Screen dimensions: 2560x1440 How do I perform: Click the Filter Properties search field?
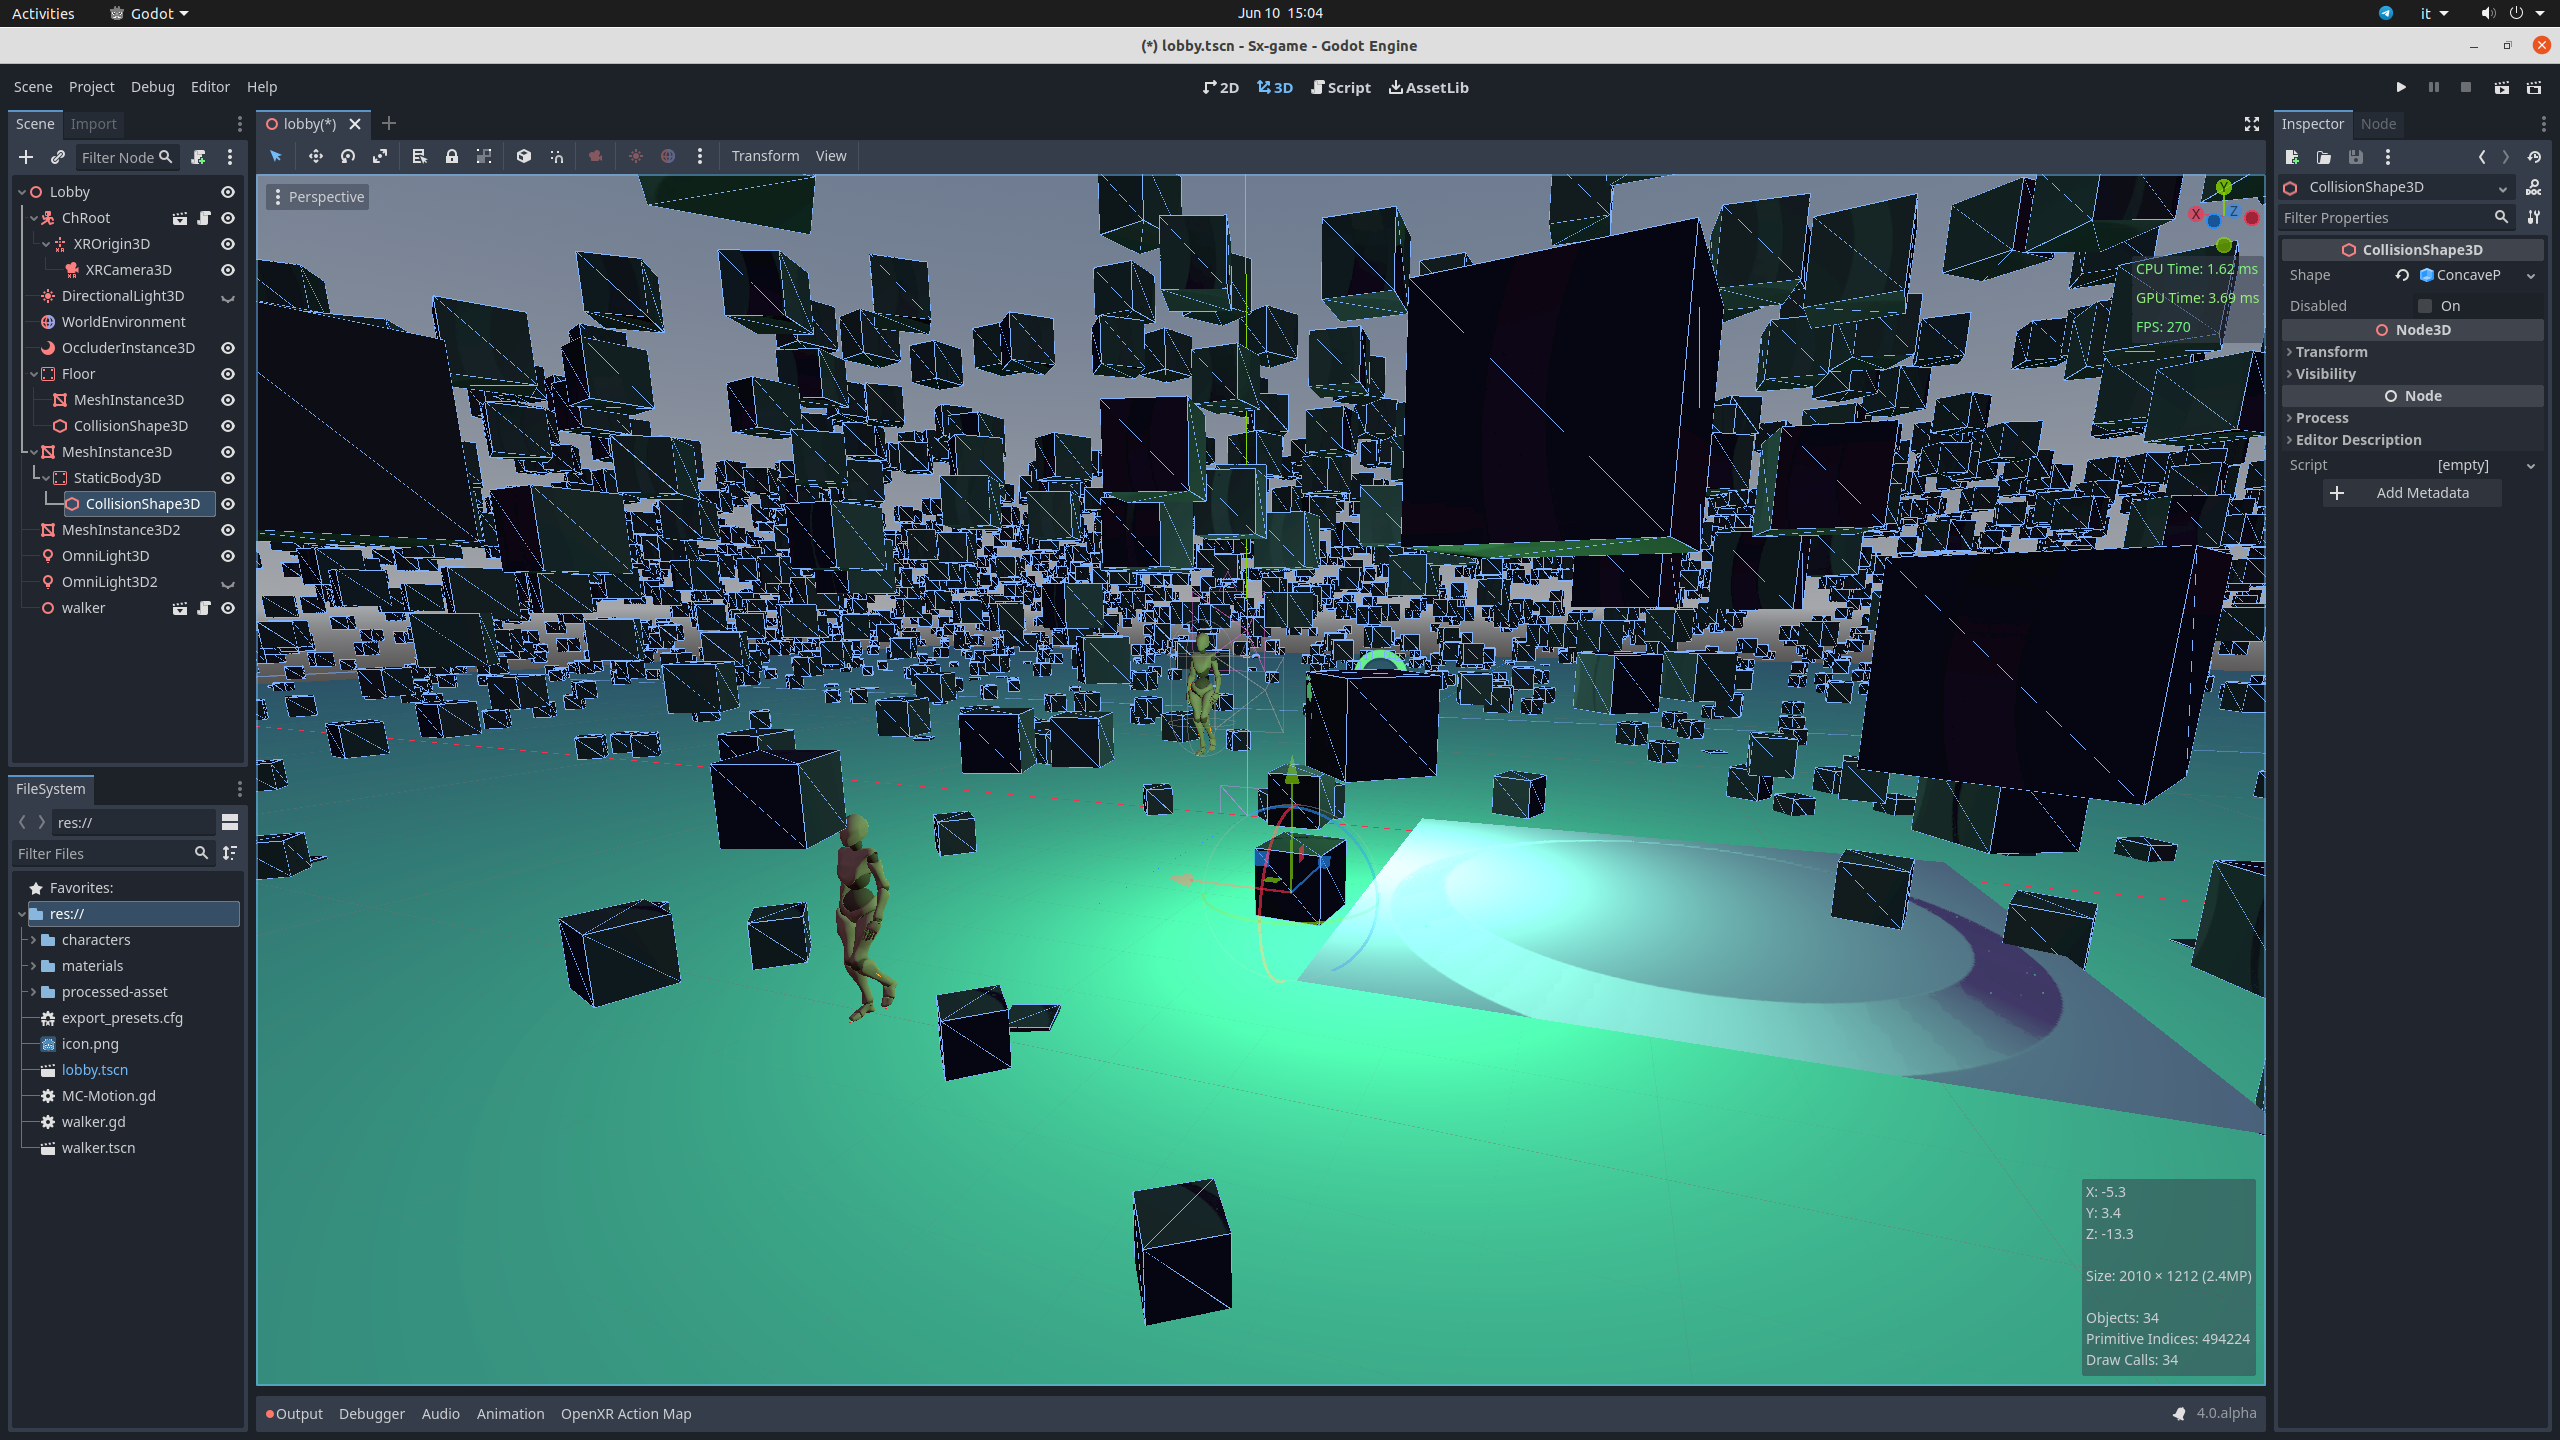(2385, 218)
